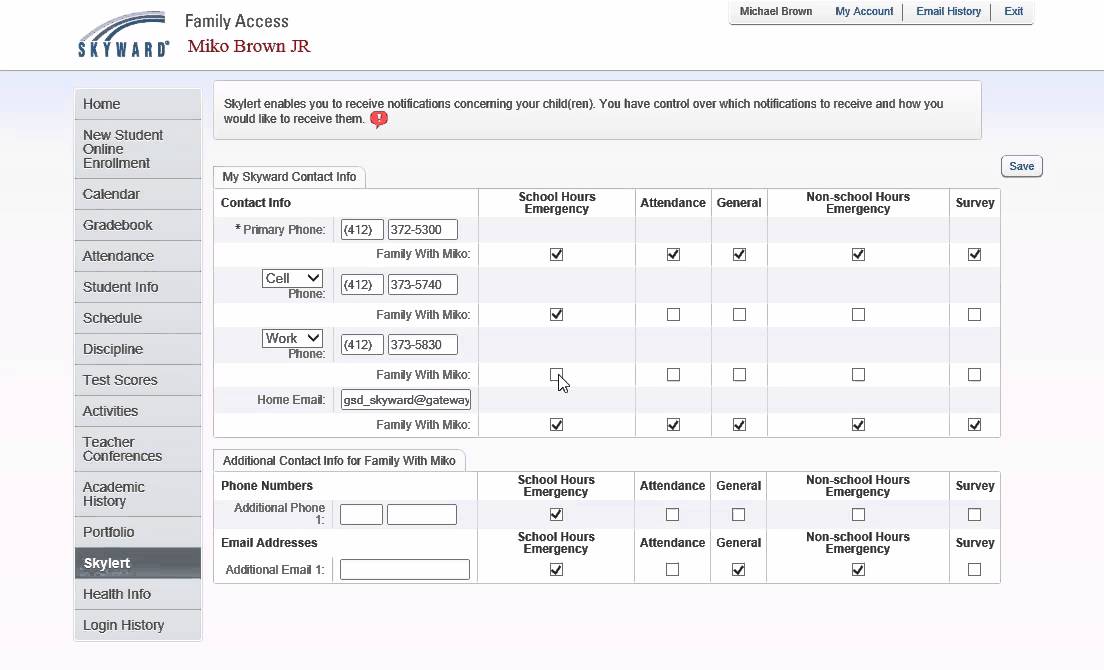Open Teacher Conferences page
This screenshot has height=670, width=1104.
click(x=138, y=449)
